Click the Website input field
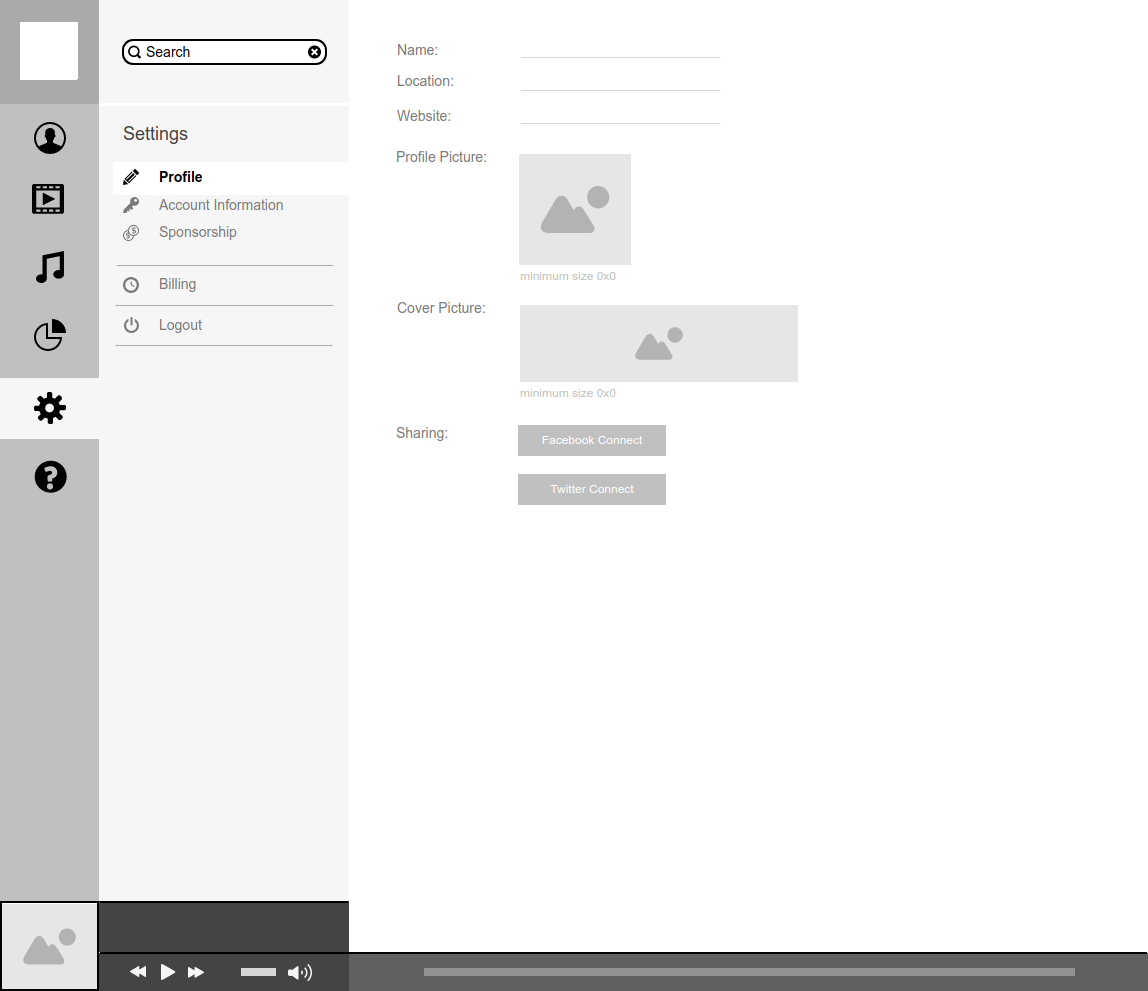Image resolution: width=1148 pixels, height=991 pixels. tap(621, 115)
